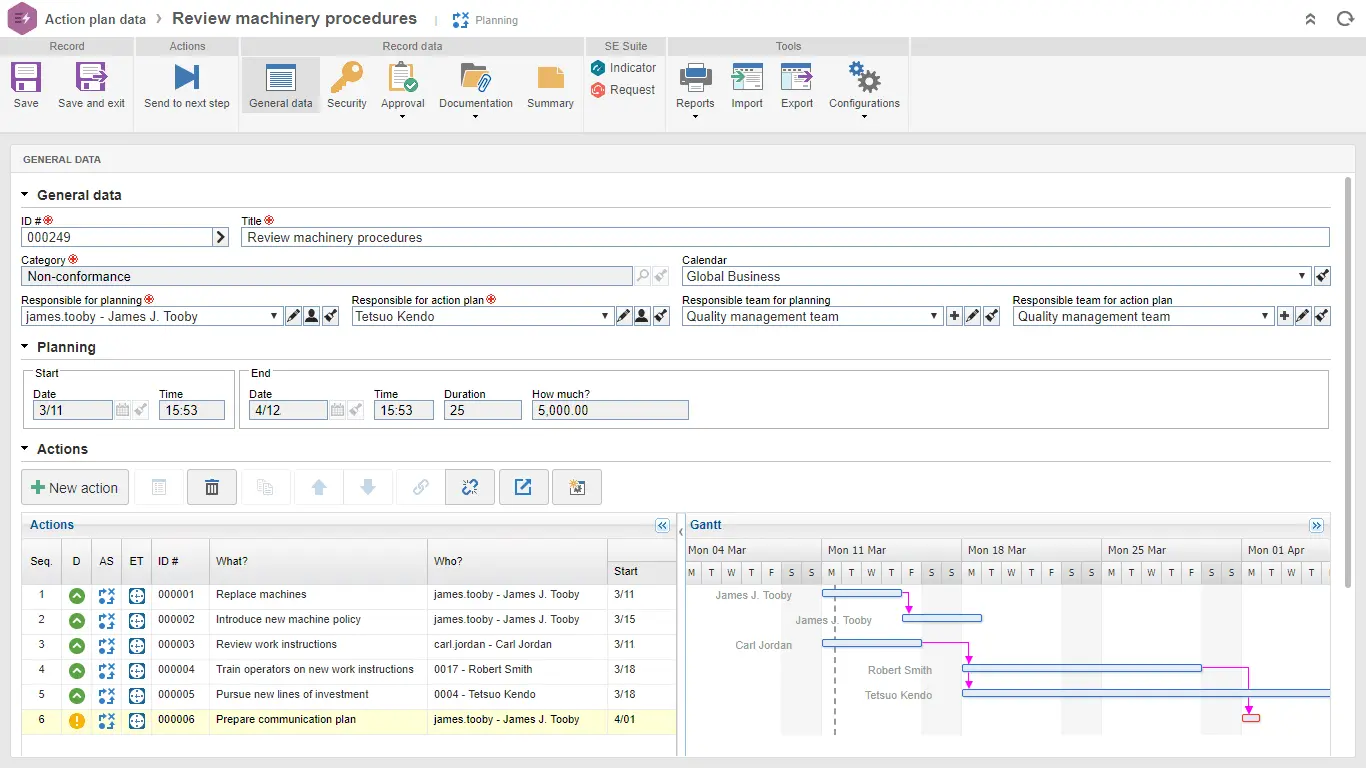This screenshot has height=768, width=1366.
Task: Delete selected action with trash icon
Action: (x=211, y=487)
